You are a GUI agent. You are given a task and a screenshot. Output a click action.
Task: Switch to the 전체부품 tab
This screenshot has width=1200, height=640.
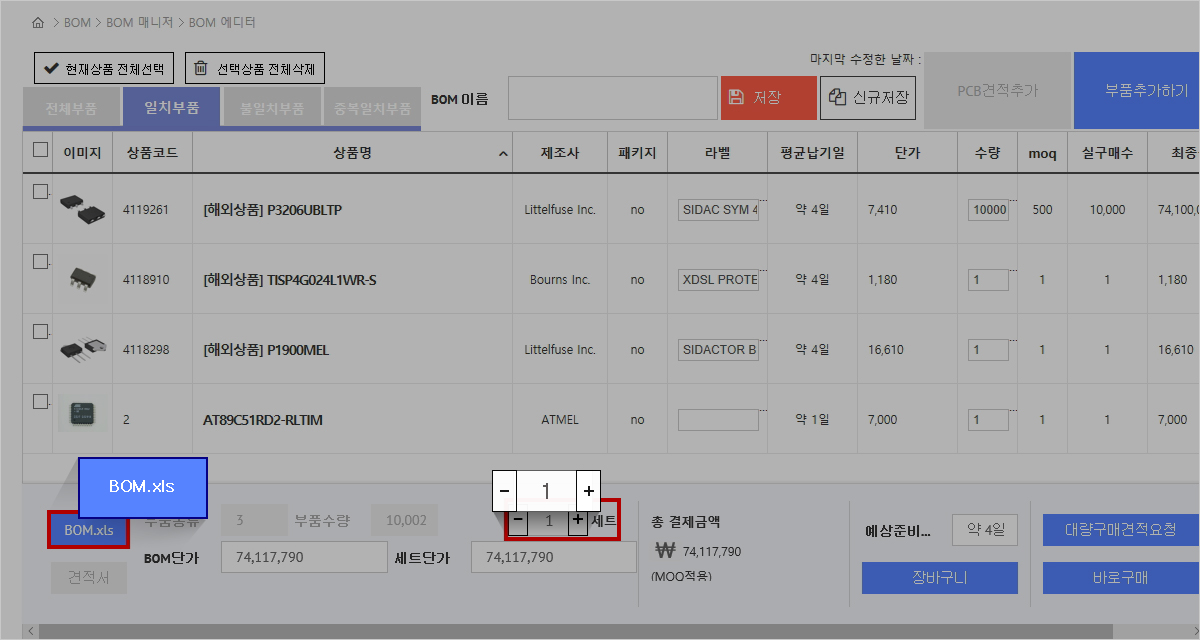click(x=71, y=108)
